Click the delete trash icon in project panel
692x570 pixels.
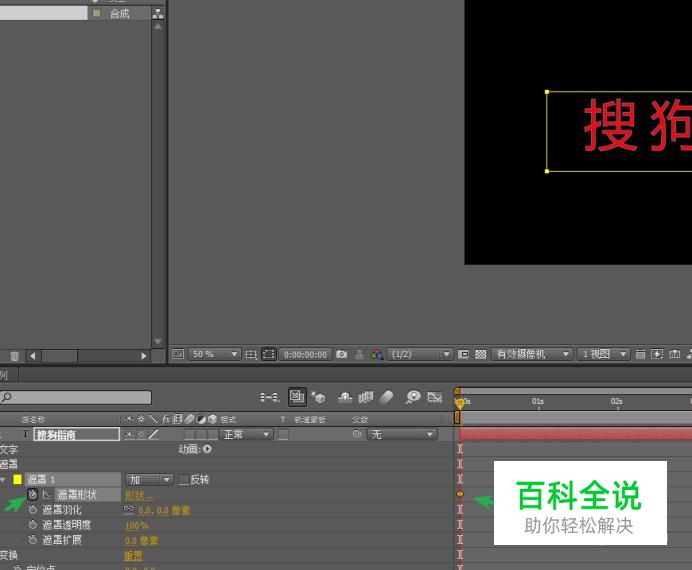[x=15, y=356]
